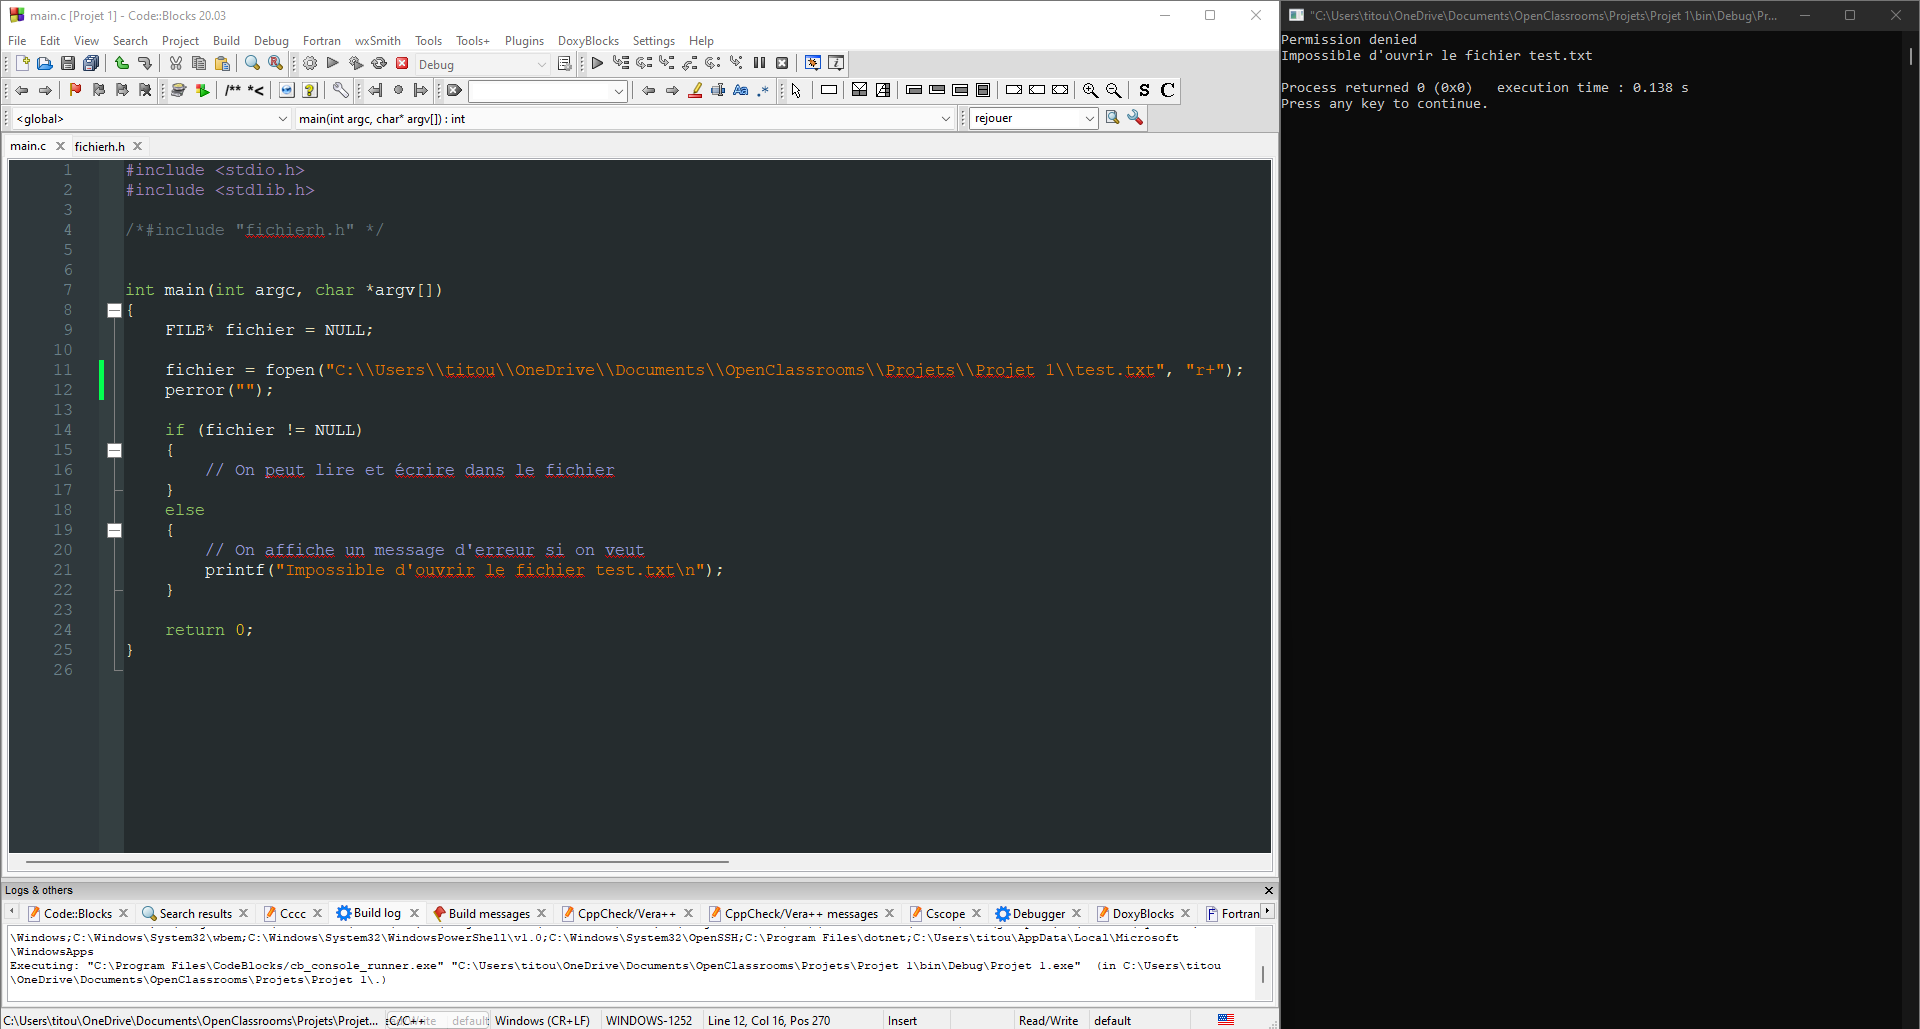Switch to the fichierh.h editor tab
This screenshot has height=1029, width=1920.
[100, 146]
